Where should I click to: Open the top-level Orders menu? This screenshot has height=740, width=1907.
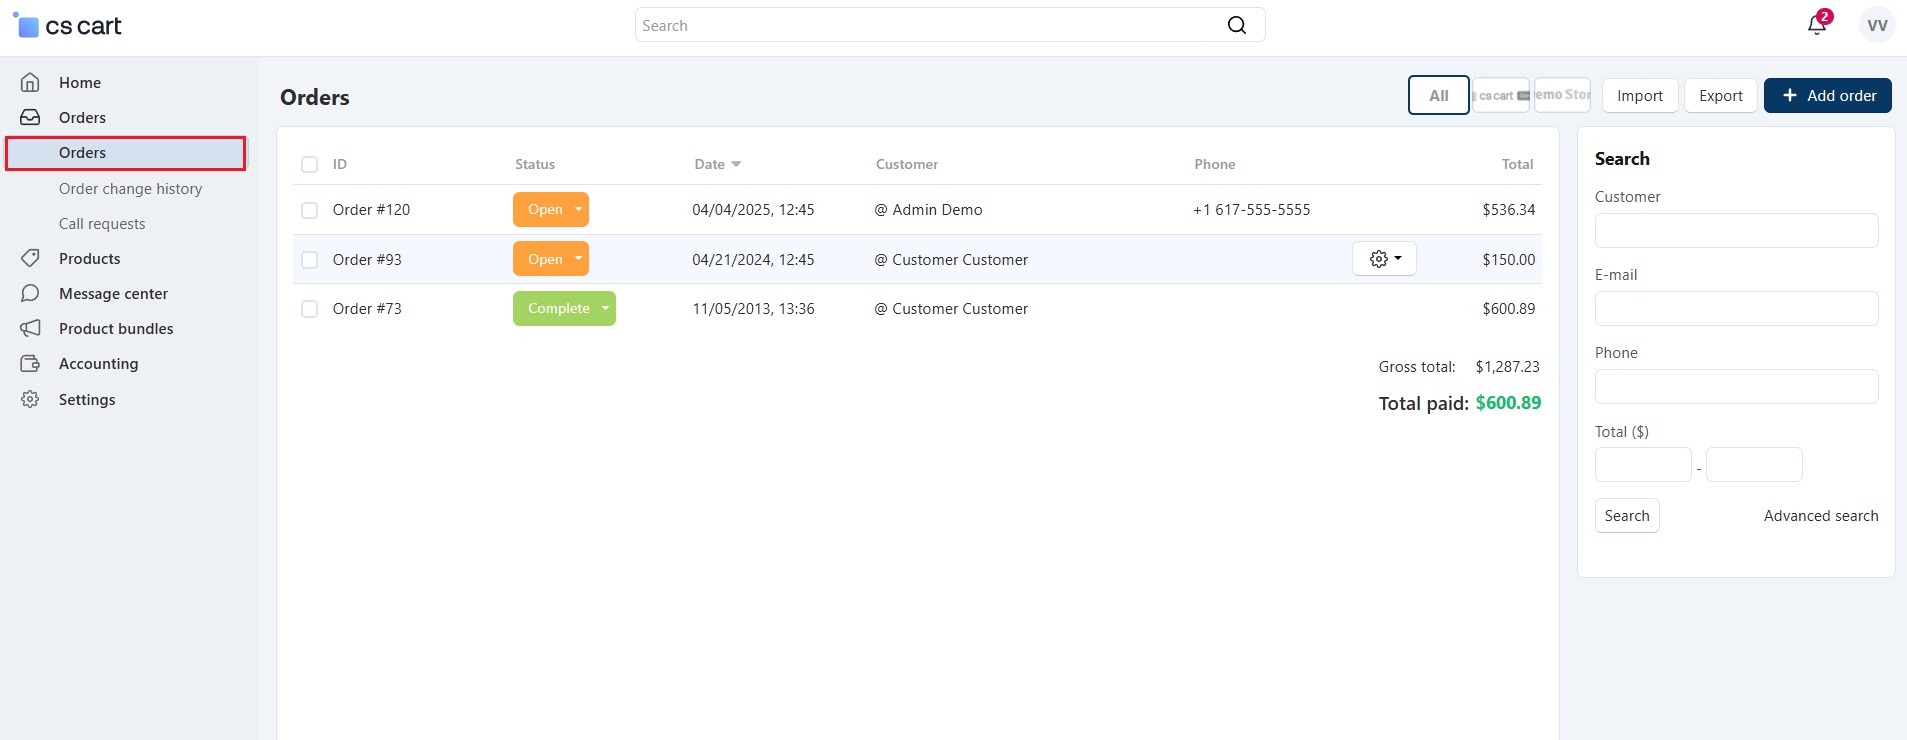point(82,117)
